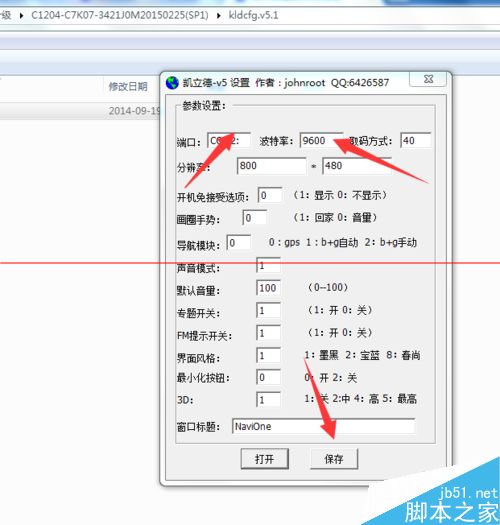
Task: Sort by 修改日期 column header in Explorer
Action: pos(128,87)
